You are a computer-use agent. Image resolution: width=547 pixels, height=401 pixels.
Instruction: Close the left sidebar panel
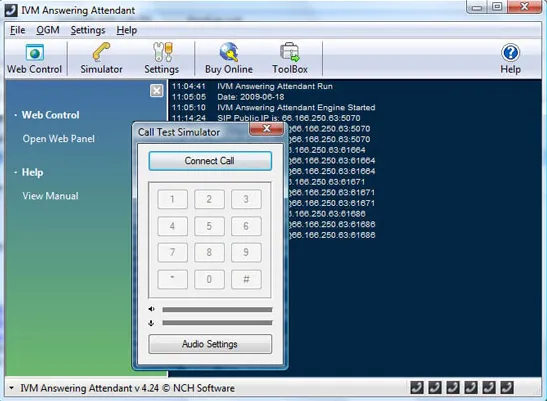click(157, 91)
